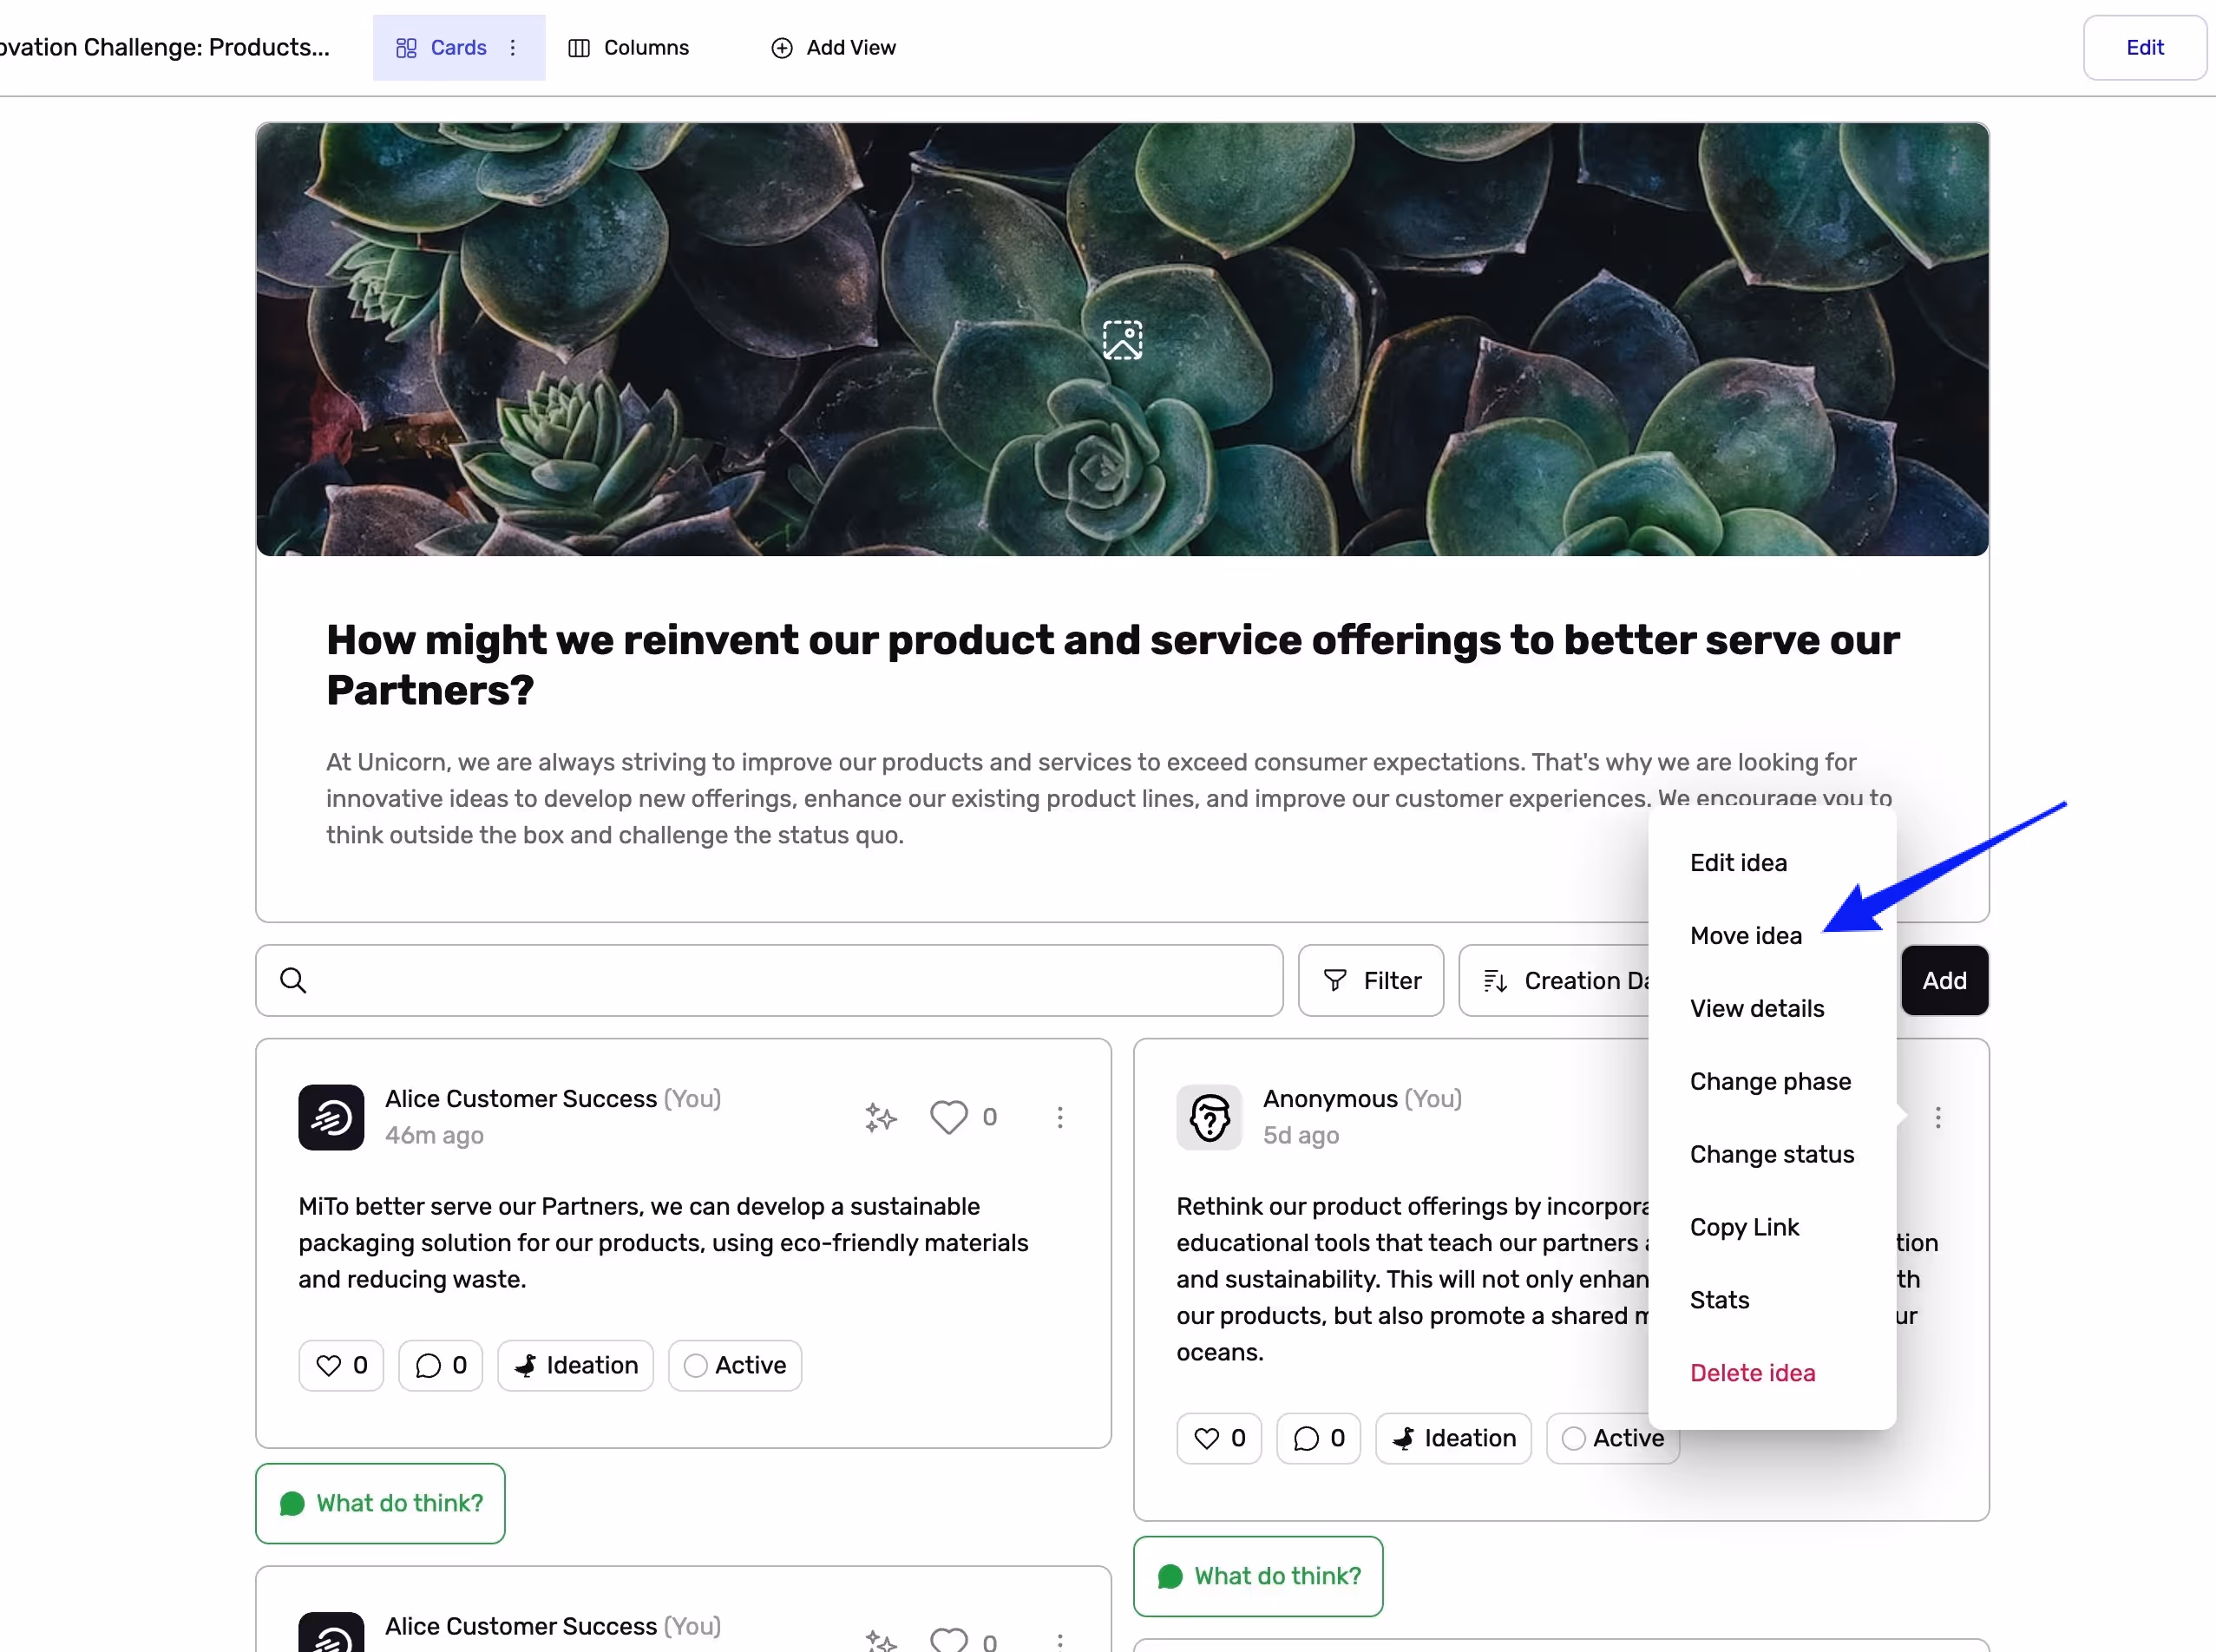The image size is (2216, 1652).
Task: Click the image placeholder icon on banner
Action: tap(1122, 340)
